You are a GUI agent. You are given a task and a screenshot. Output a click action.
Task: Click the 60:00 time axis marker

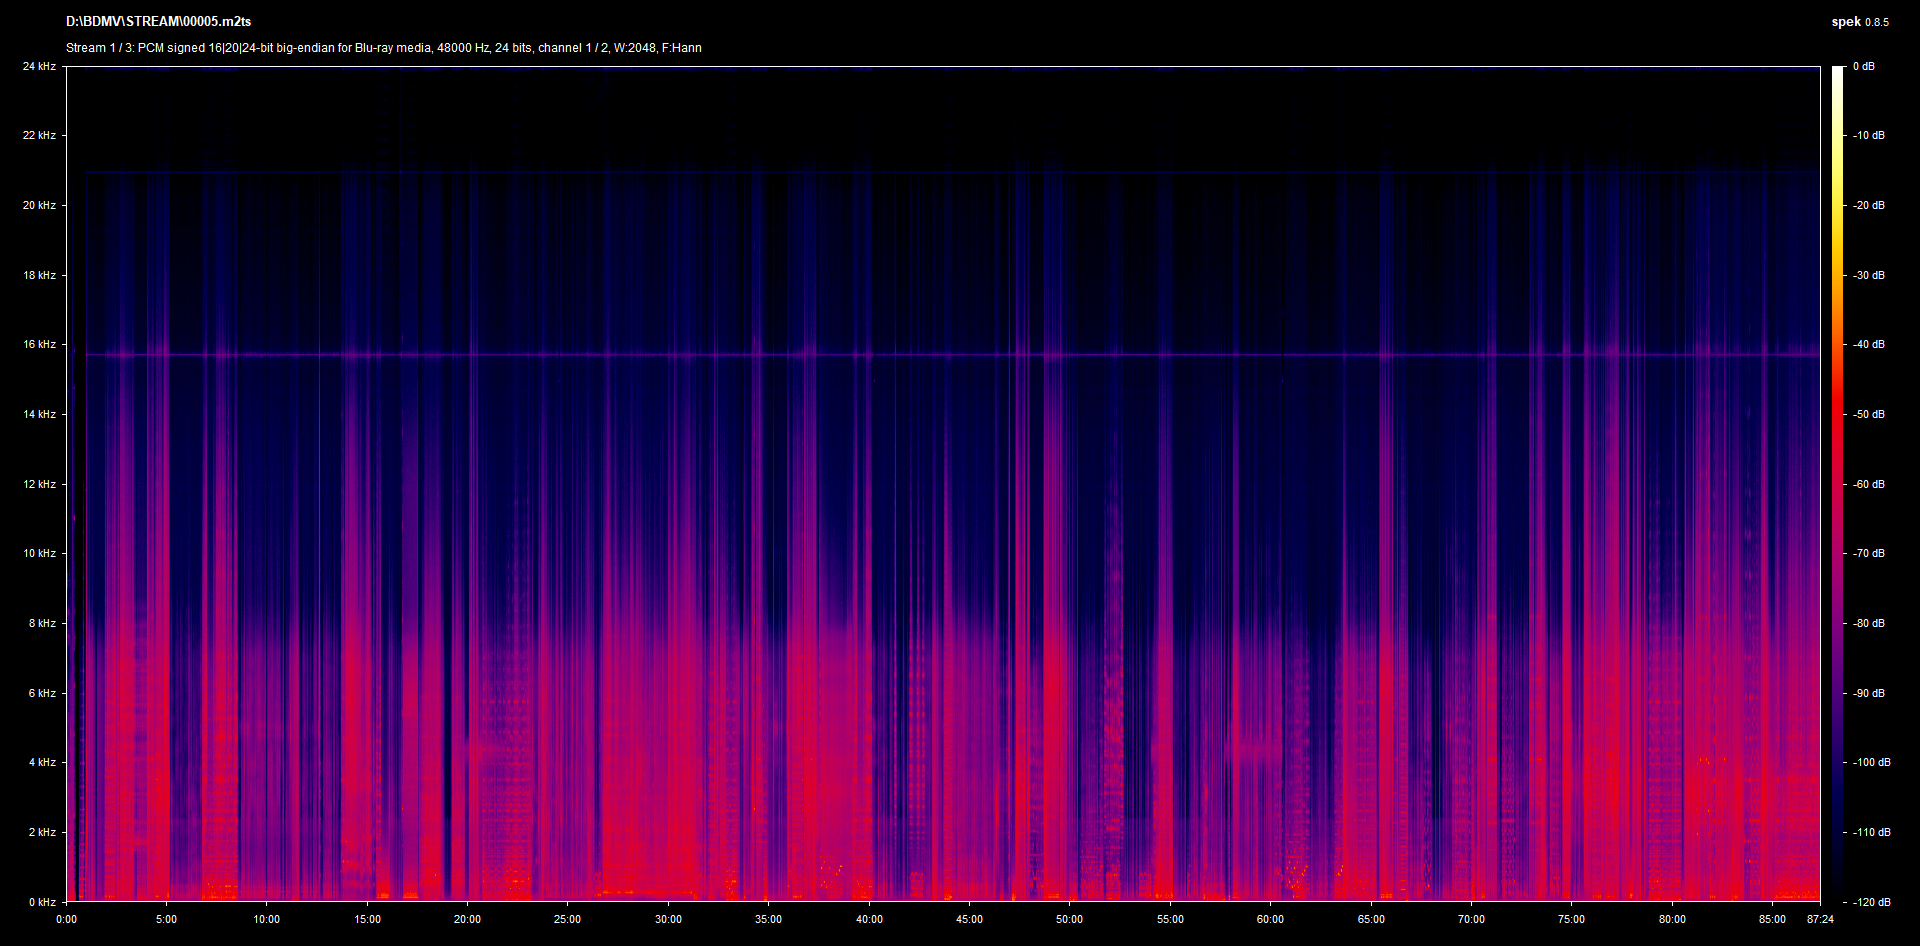[x=1270, y=920]
